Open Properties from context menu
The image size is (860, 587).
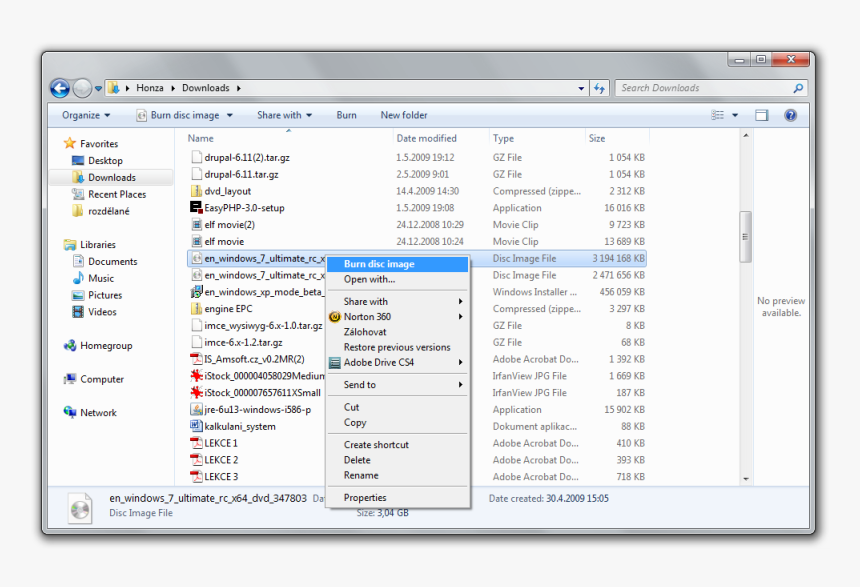398,498
